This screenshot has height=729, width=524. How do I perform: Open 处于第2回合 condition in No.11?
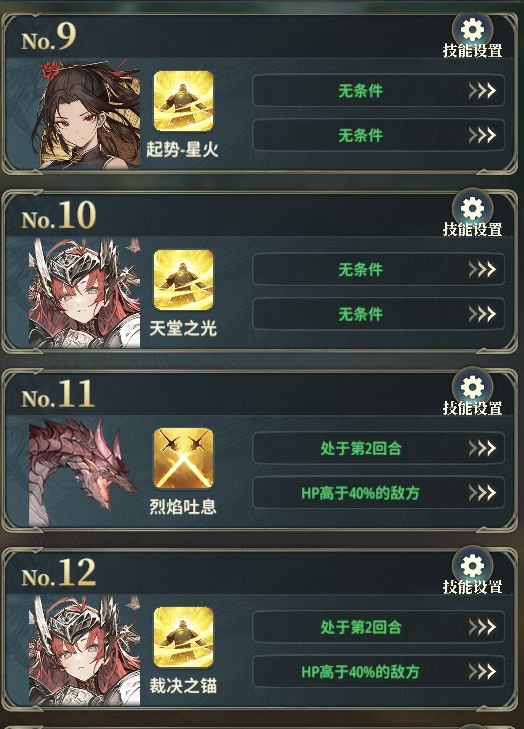(x=378, y=448)
